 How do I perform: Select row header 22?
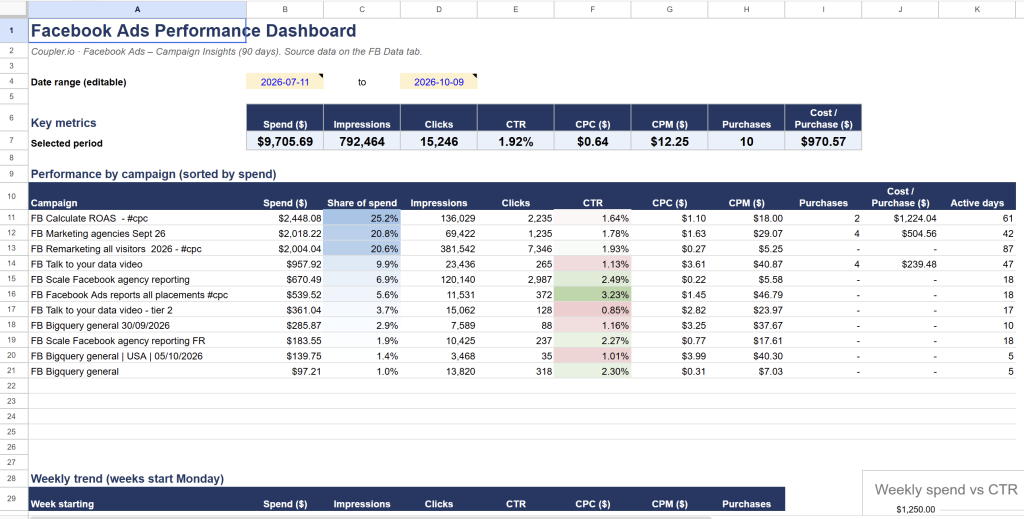tap(14, 386)
